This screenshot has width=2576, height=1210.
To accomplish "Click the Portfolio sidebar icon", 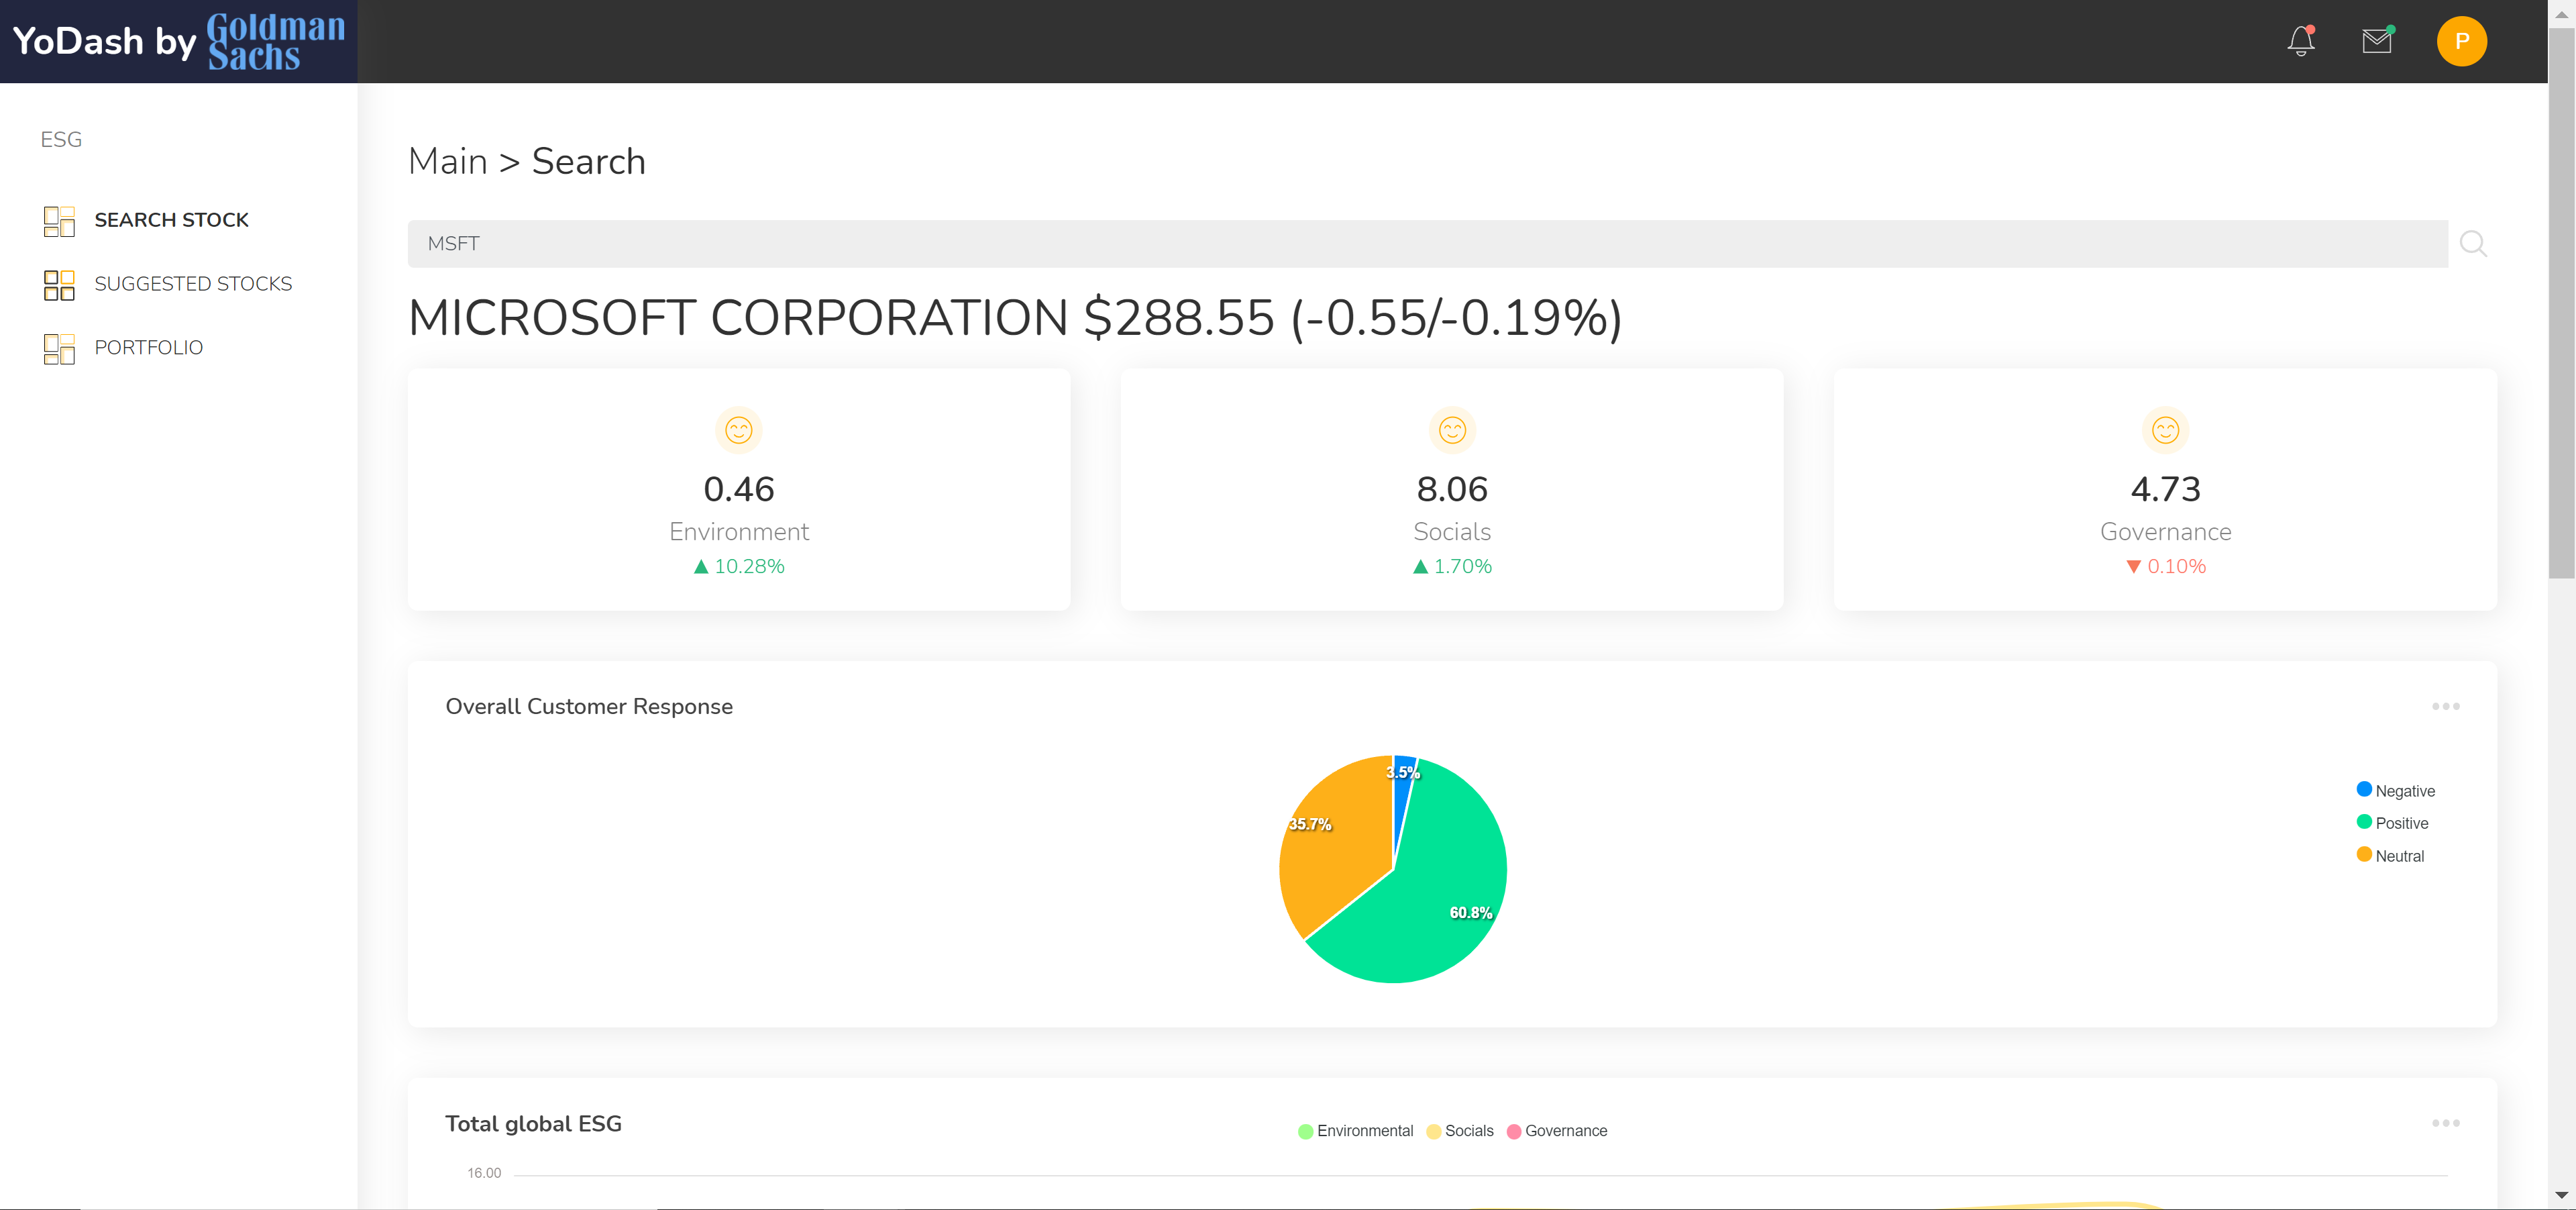I will (x=59, y=348).
